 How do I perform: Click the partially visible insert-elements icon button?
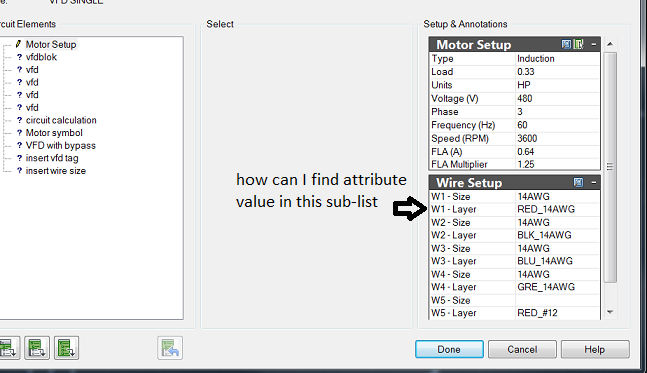(x=9, y=348)
